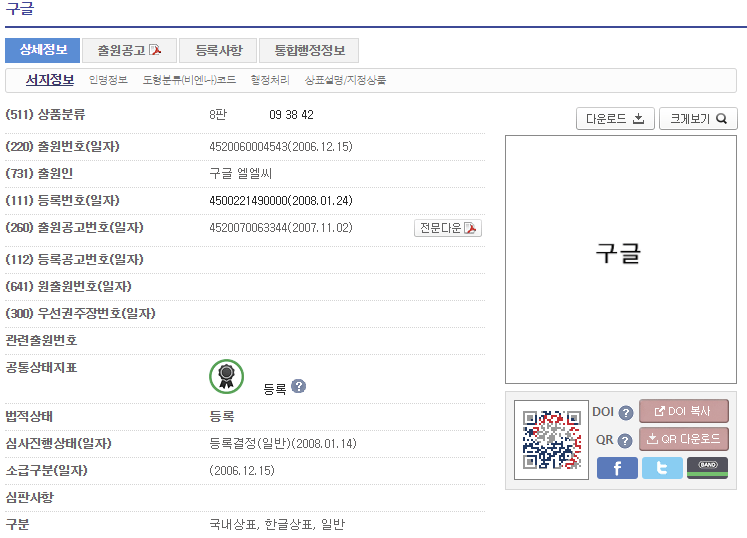Click the help icon beside 등록 status
This screenshot has width=747, height=538.
[298, 387]
